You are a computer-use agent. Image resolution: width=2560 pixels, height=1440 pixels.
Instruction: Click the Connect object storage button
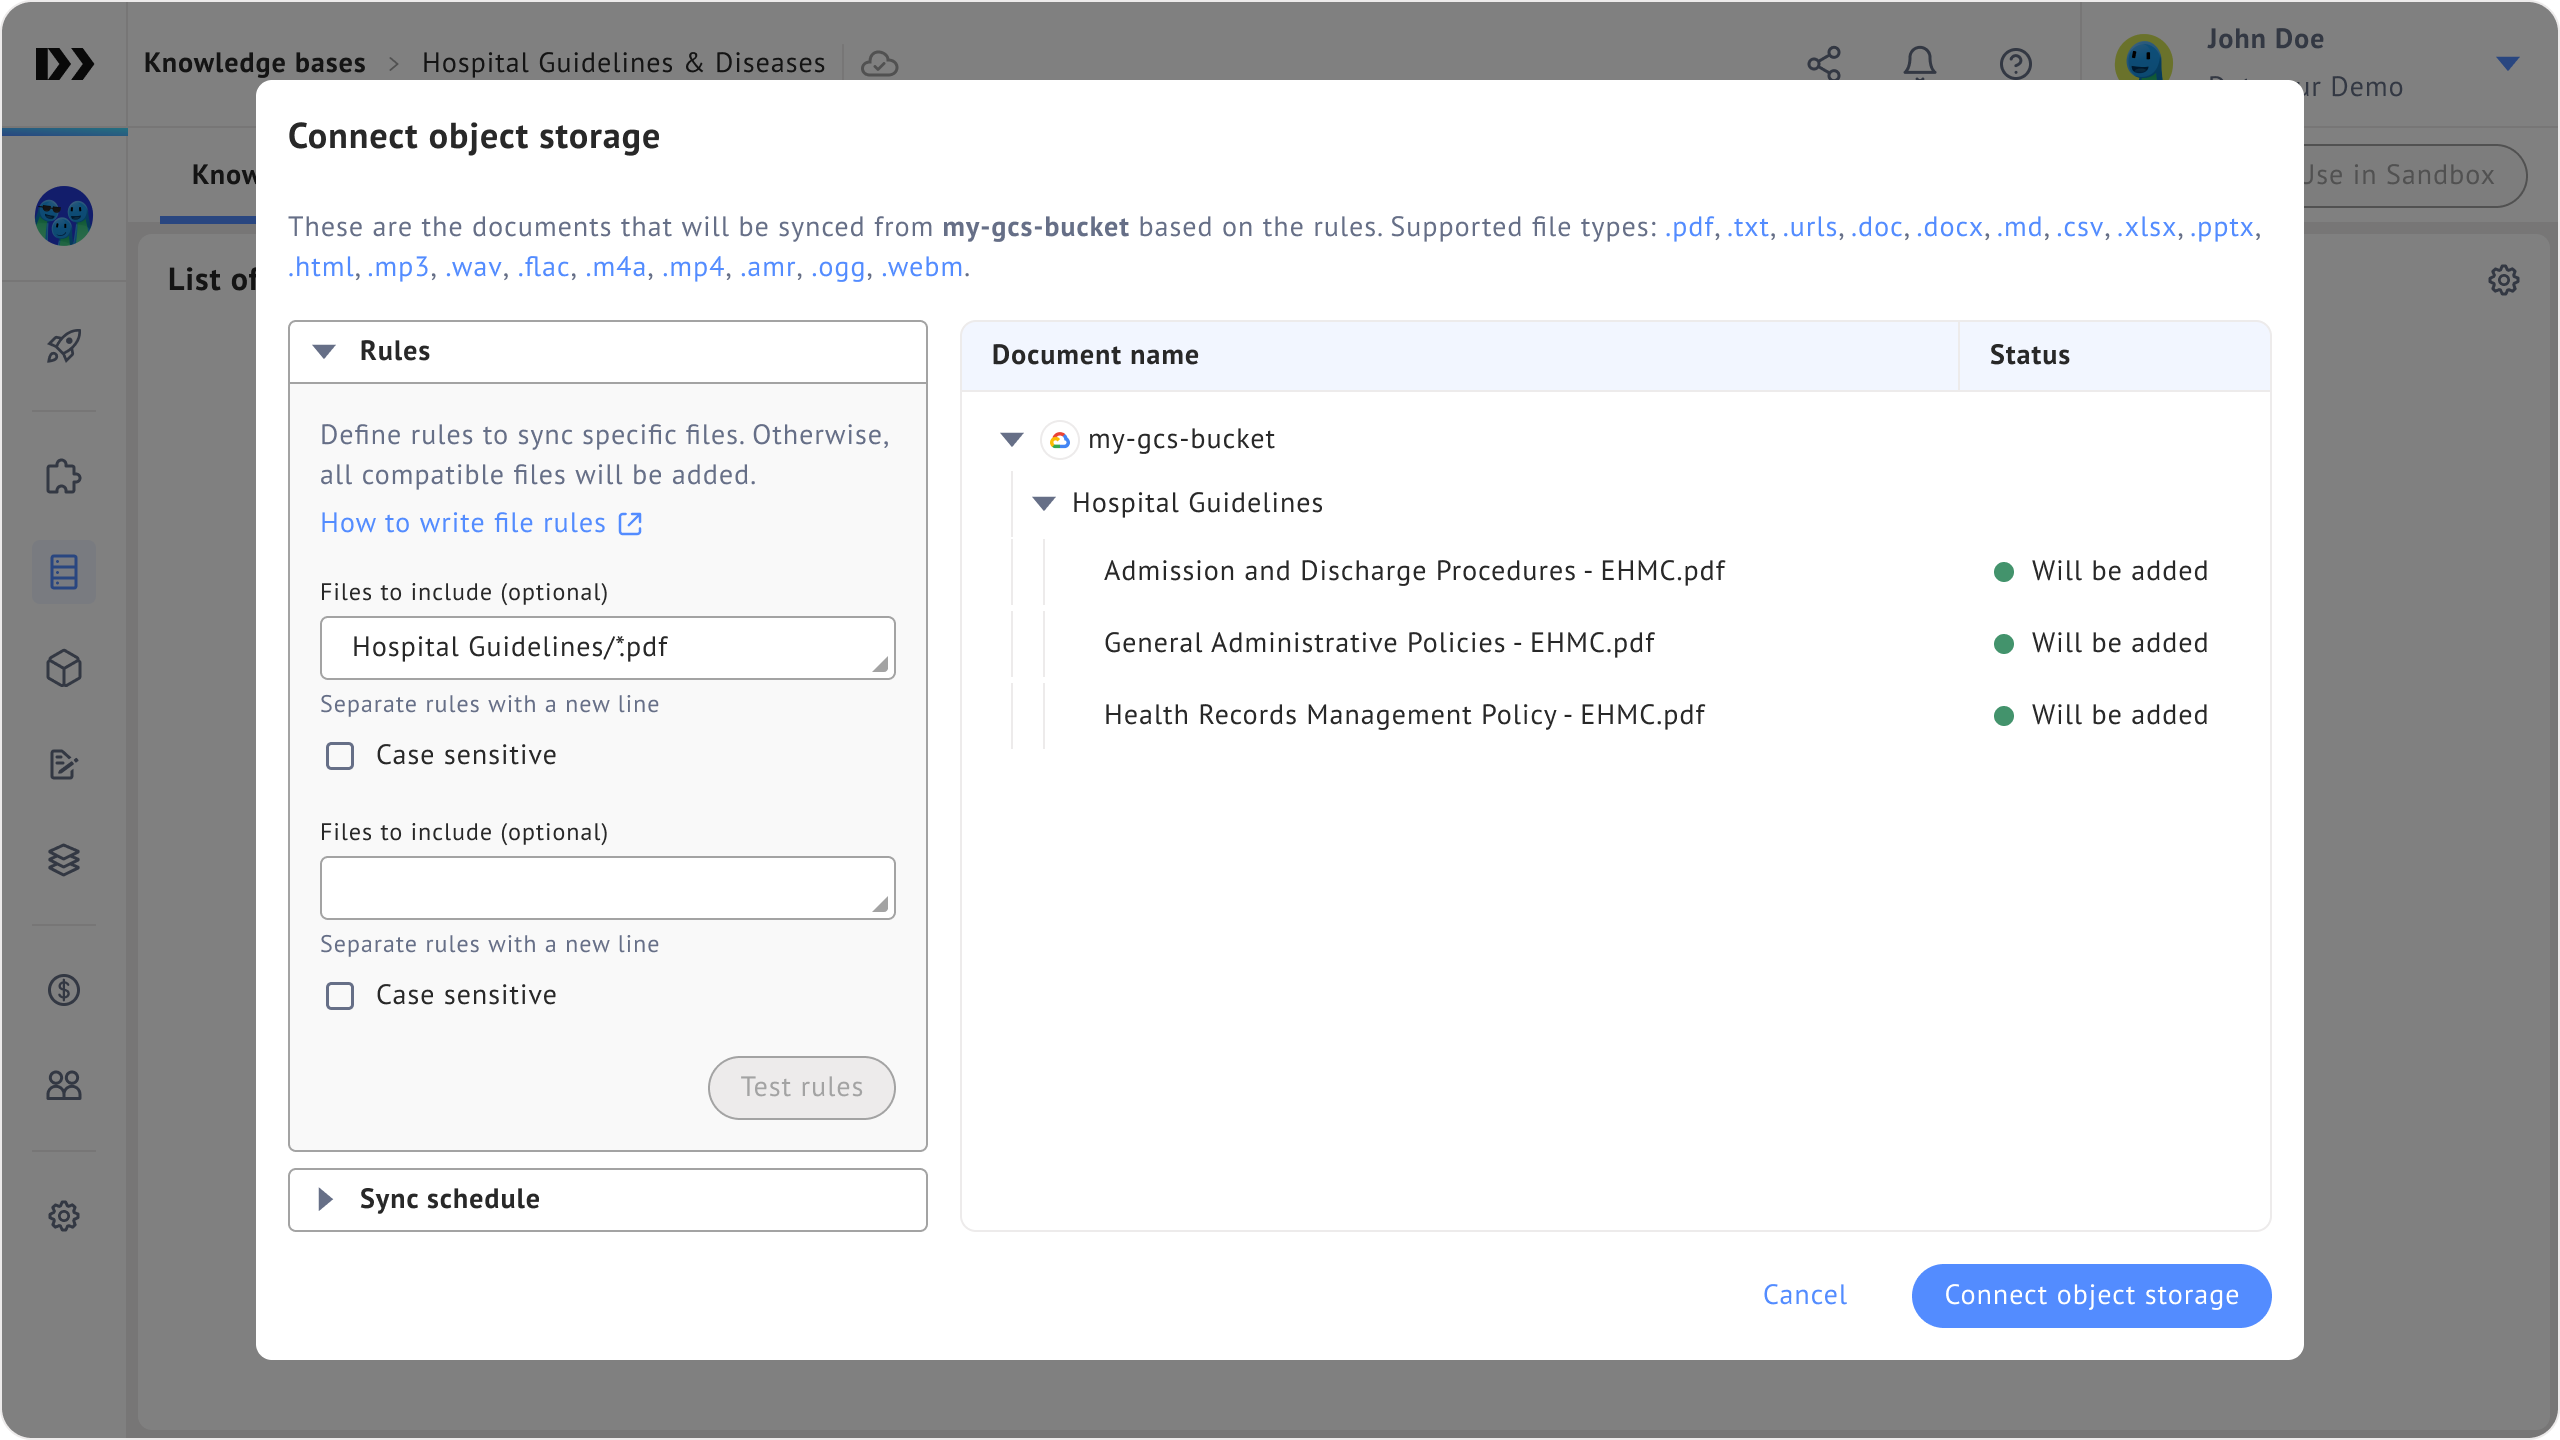2091,1295
